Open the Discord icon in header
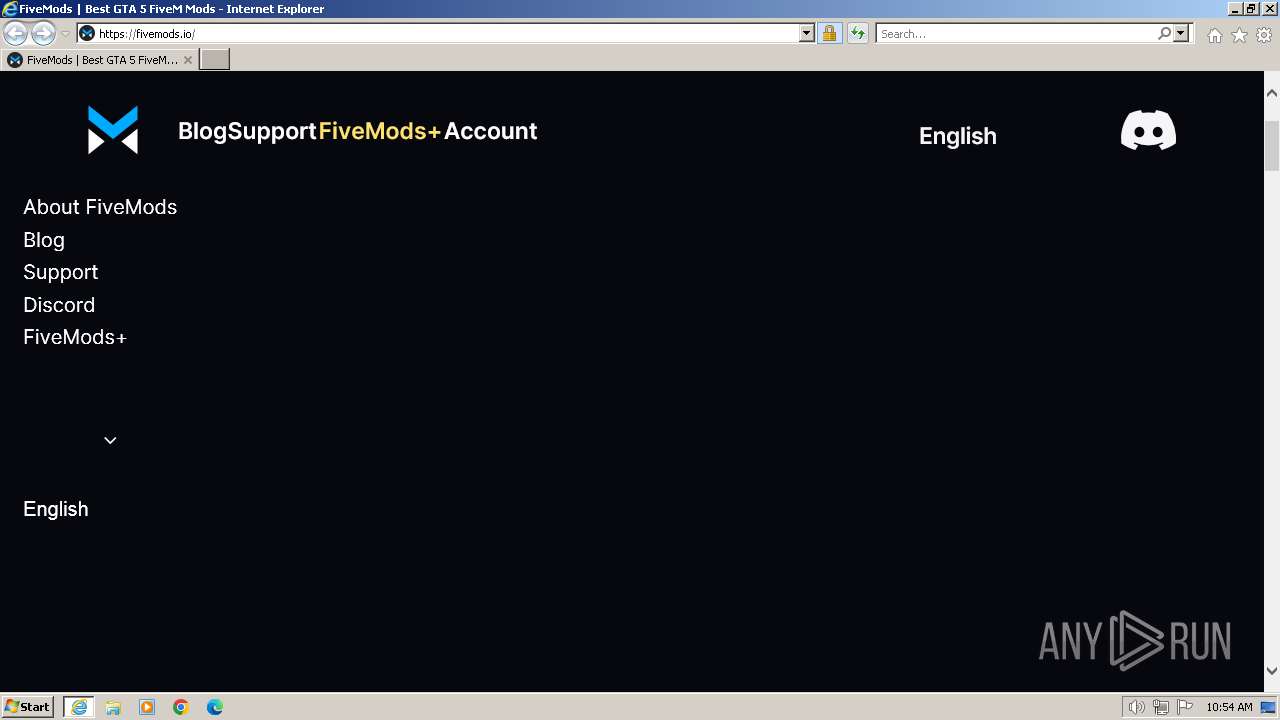The width and height of the screenshot is (1280, 720). 1148,131
